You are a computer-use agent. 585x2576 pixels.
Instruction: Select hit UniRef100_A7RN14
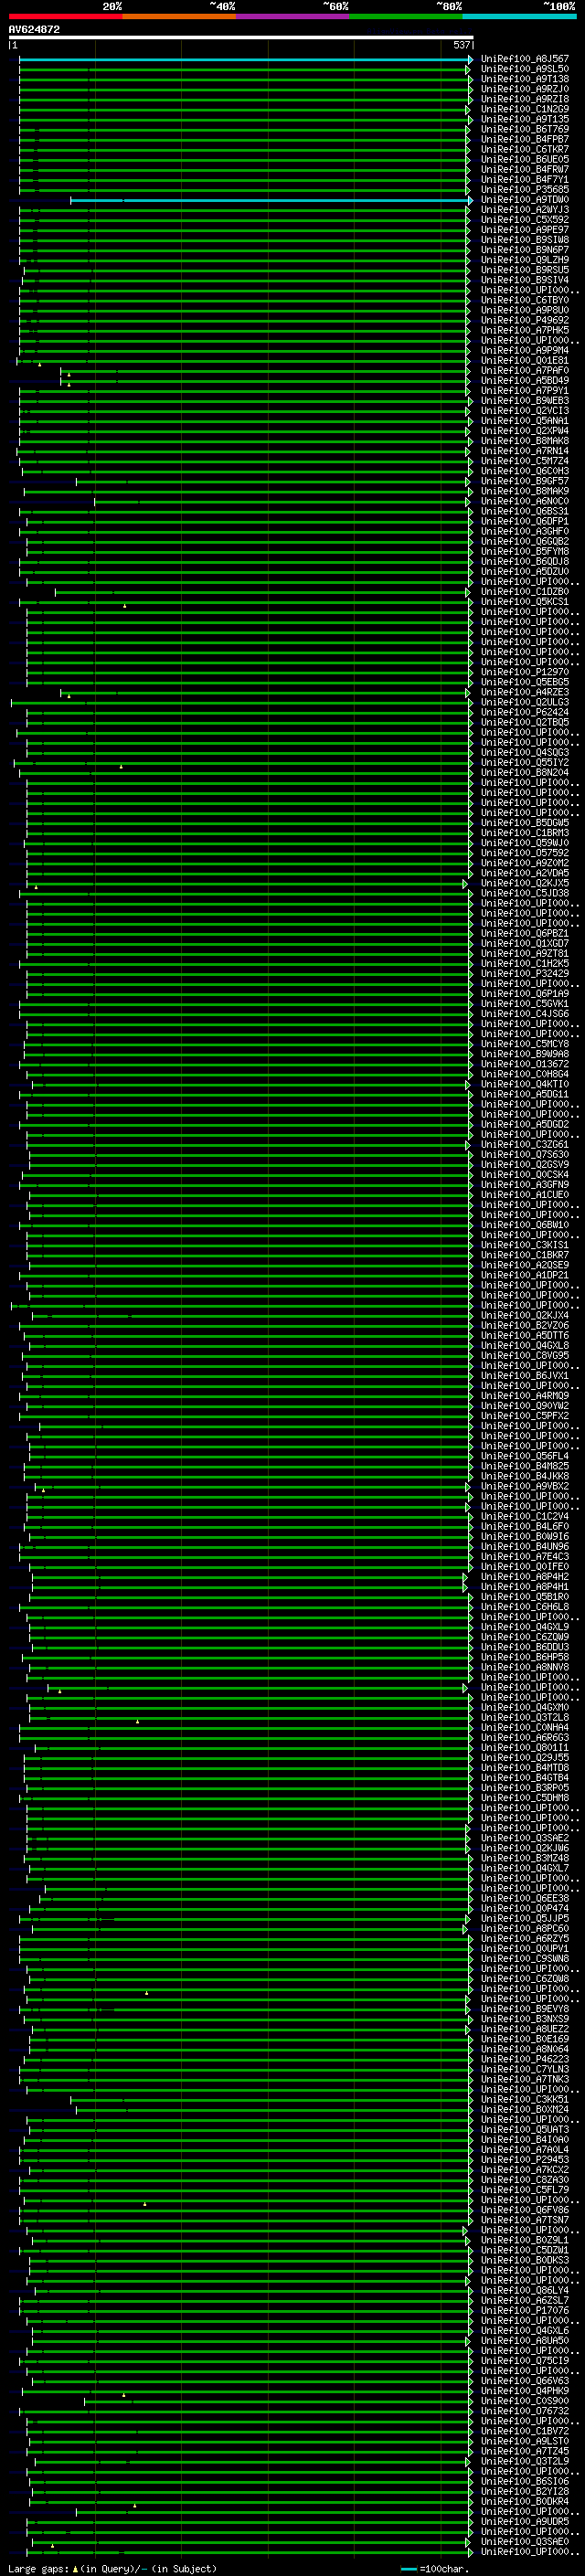point(525,451)
